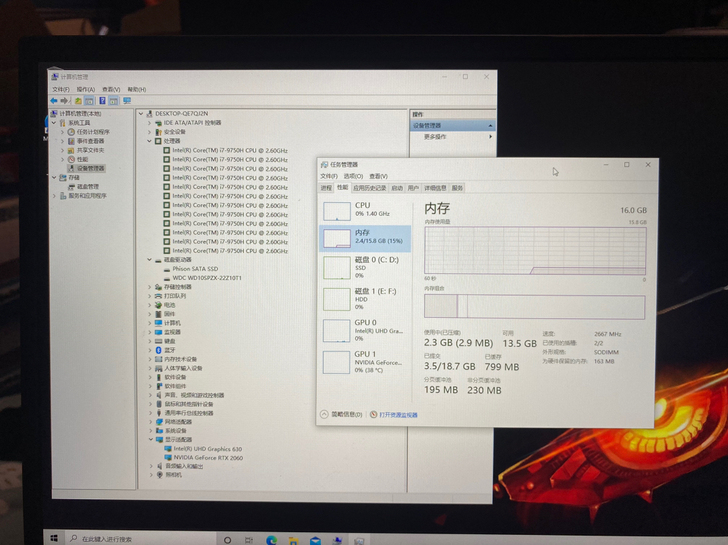Collapse the 磁盘驱动器 disk drives node
This screenshot has height=545, width=728.
pos(150,260)
